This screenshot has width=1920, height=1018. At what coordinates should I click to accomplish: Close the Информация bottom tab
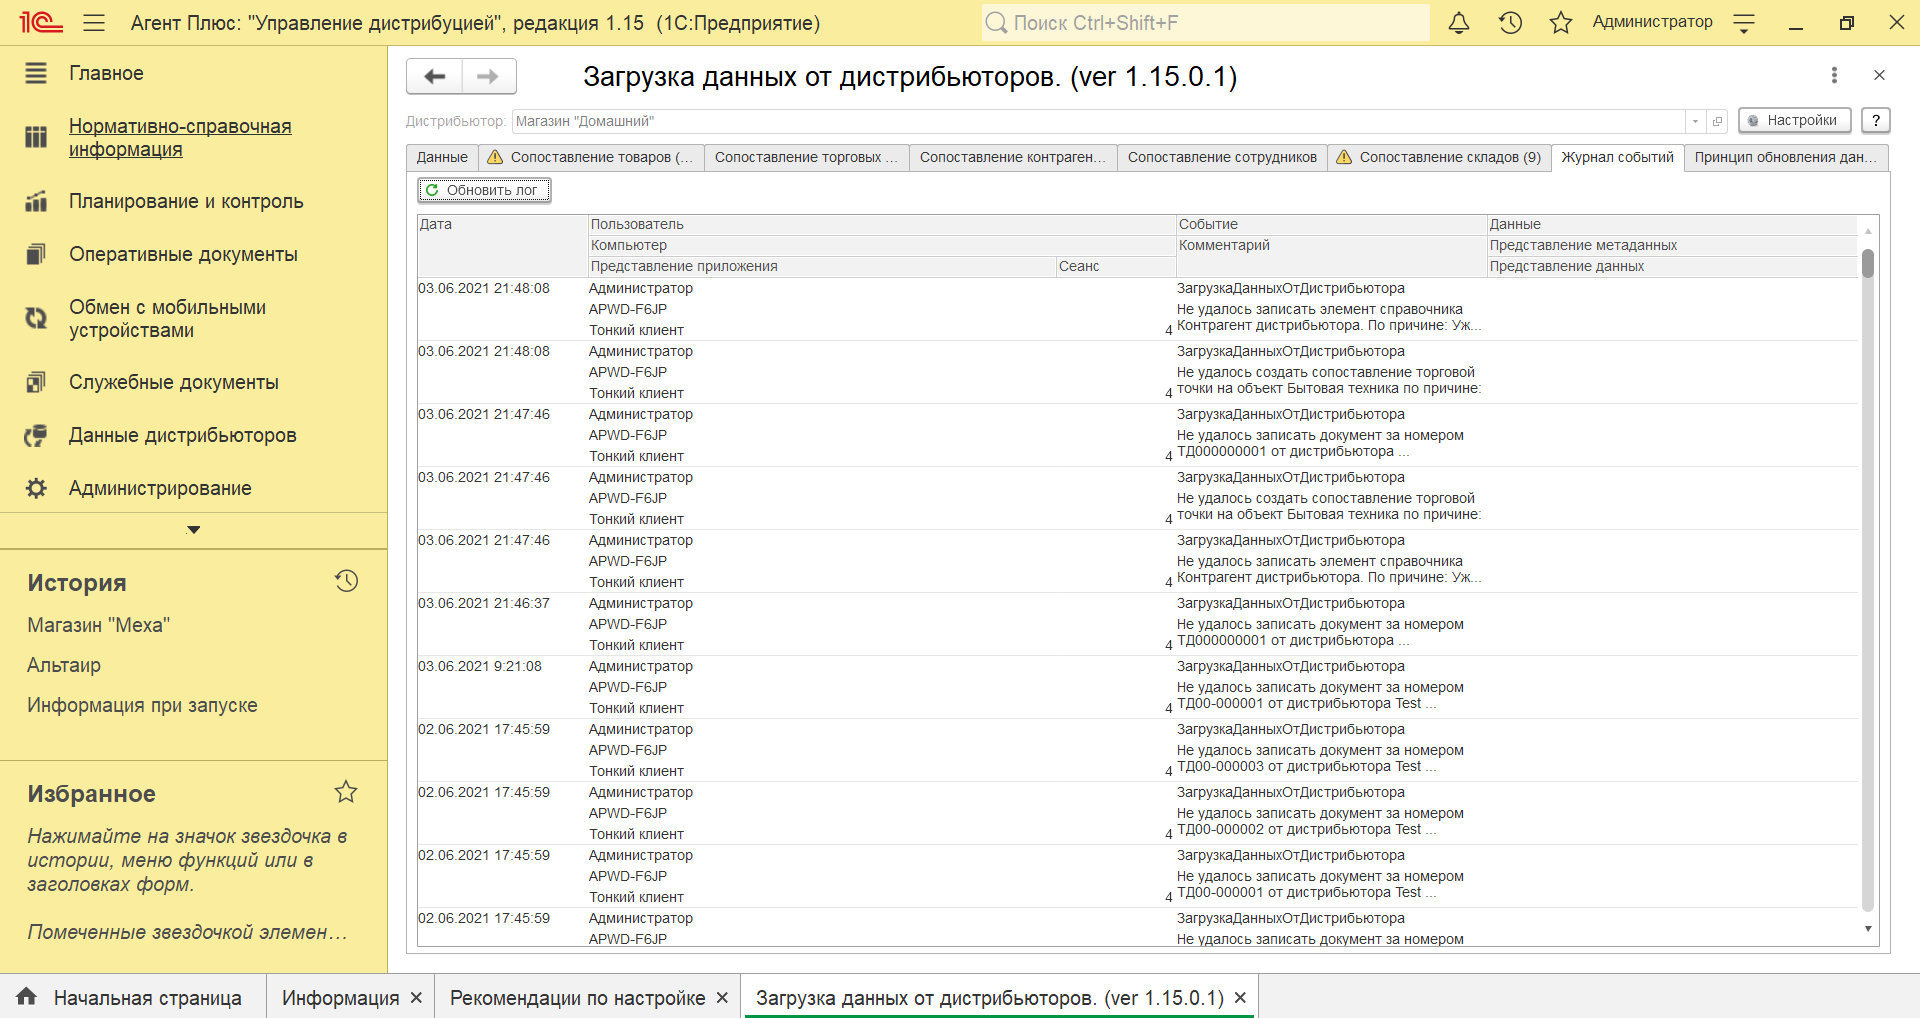(x=417, y=998)
